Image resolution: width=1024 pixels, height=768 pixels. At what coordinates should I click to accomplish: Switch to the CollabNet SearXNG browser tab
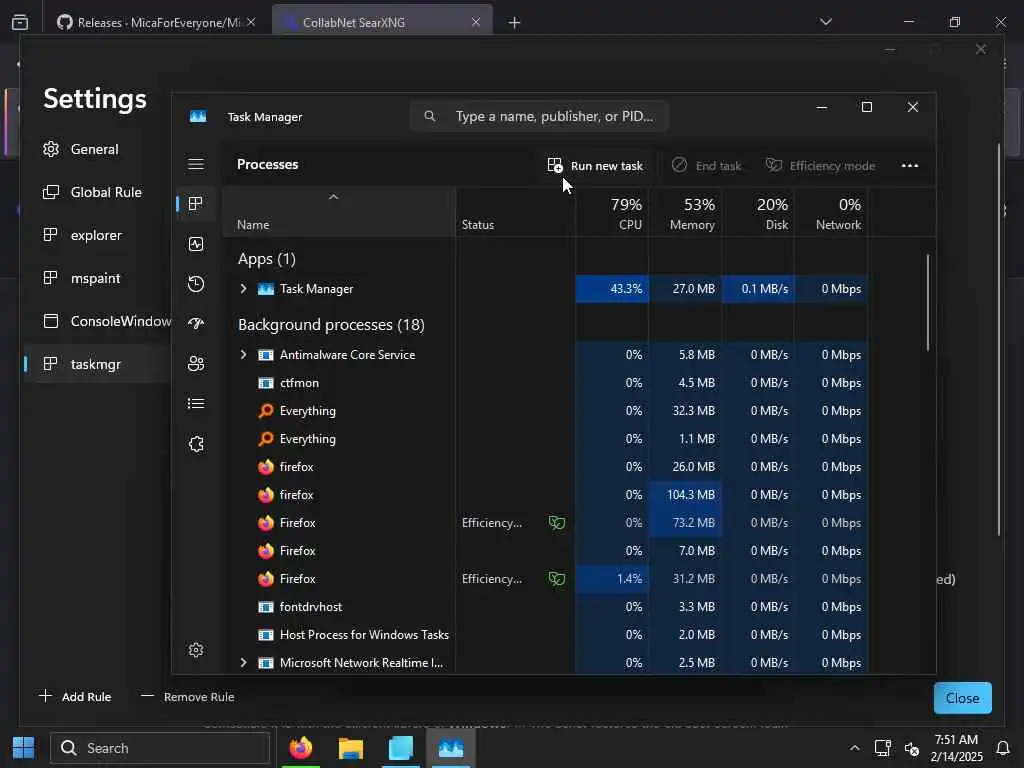(382, 23)
